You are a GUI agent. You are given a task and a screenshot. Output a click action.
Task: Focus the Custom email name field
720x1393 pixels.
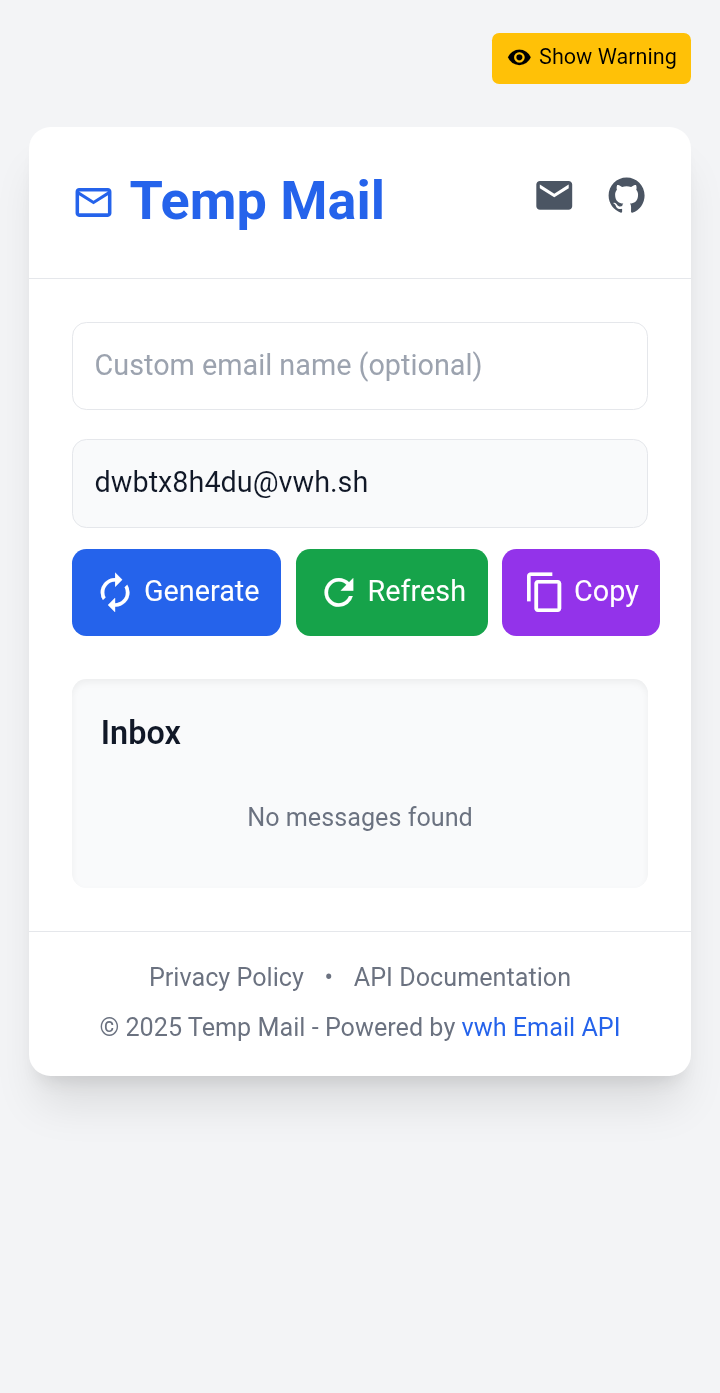360,366
